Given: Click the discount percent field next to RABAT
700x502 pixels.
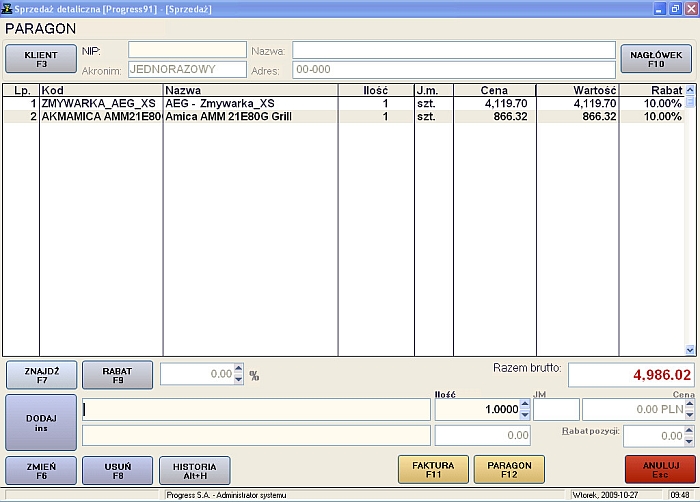Looking at the screenshot, I should [x=197, y=374].
